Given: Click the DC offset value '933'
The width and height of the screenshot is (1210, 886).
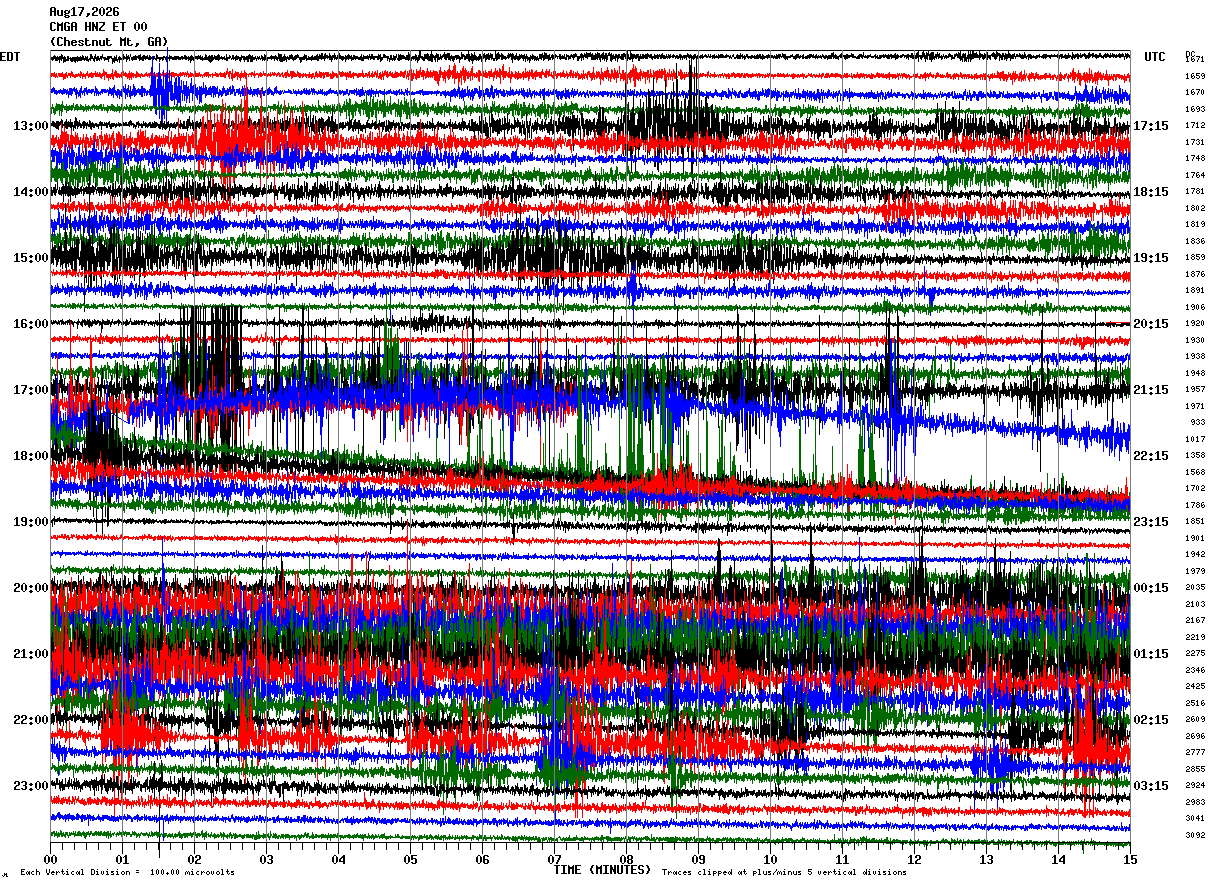Looking at the screenshot, I should 1197,422.
